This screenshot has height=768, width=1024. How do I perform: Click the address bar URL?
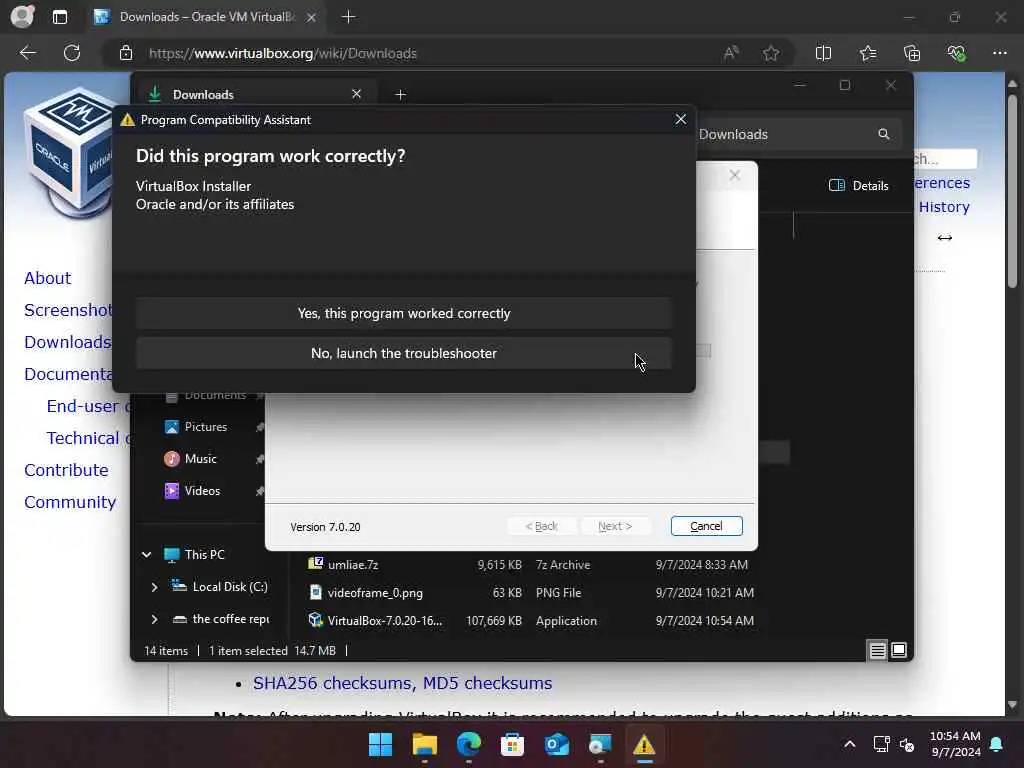point(283,54)
